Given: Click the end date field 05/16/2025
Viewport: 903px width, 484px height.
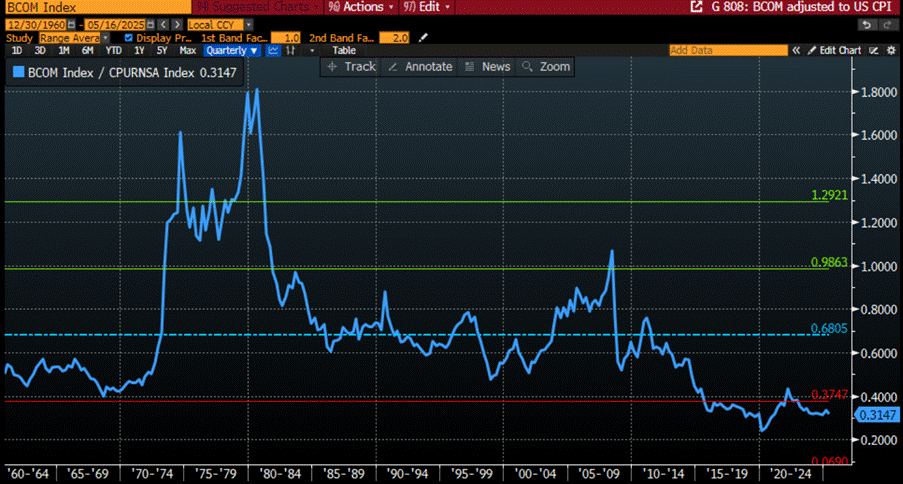Looking at the screenshot, I should click(x=116, y=25).
